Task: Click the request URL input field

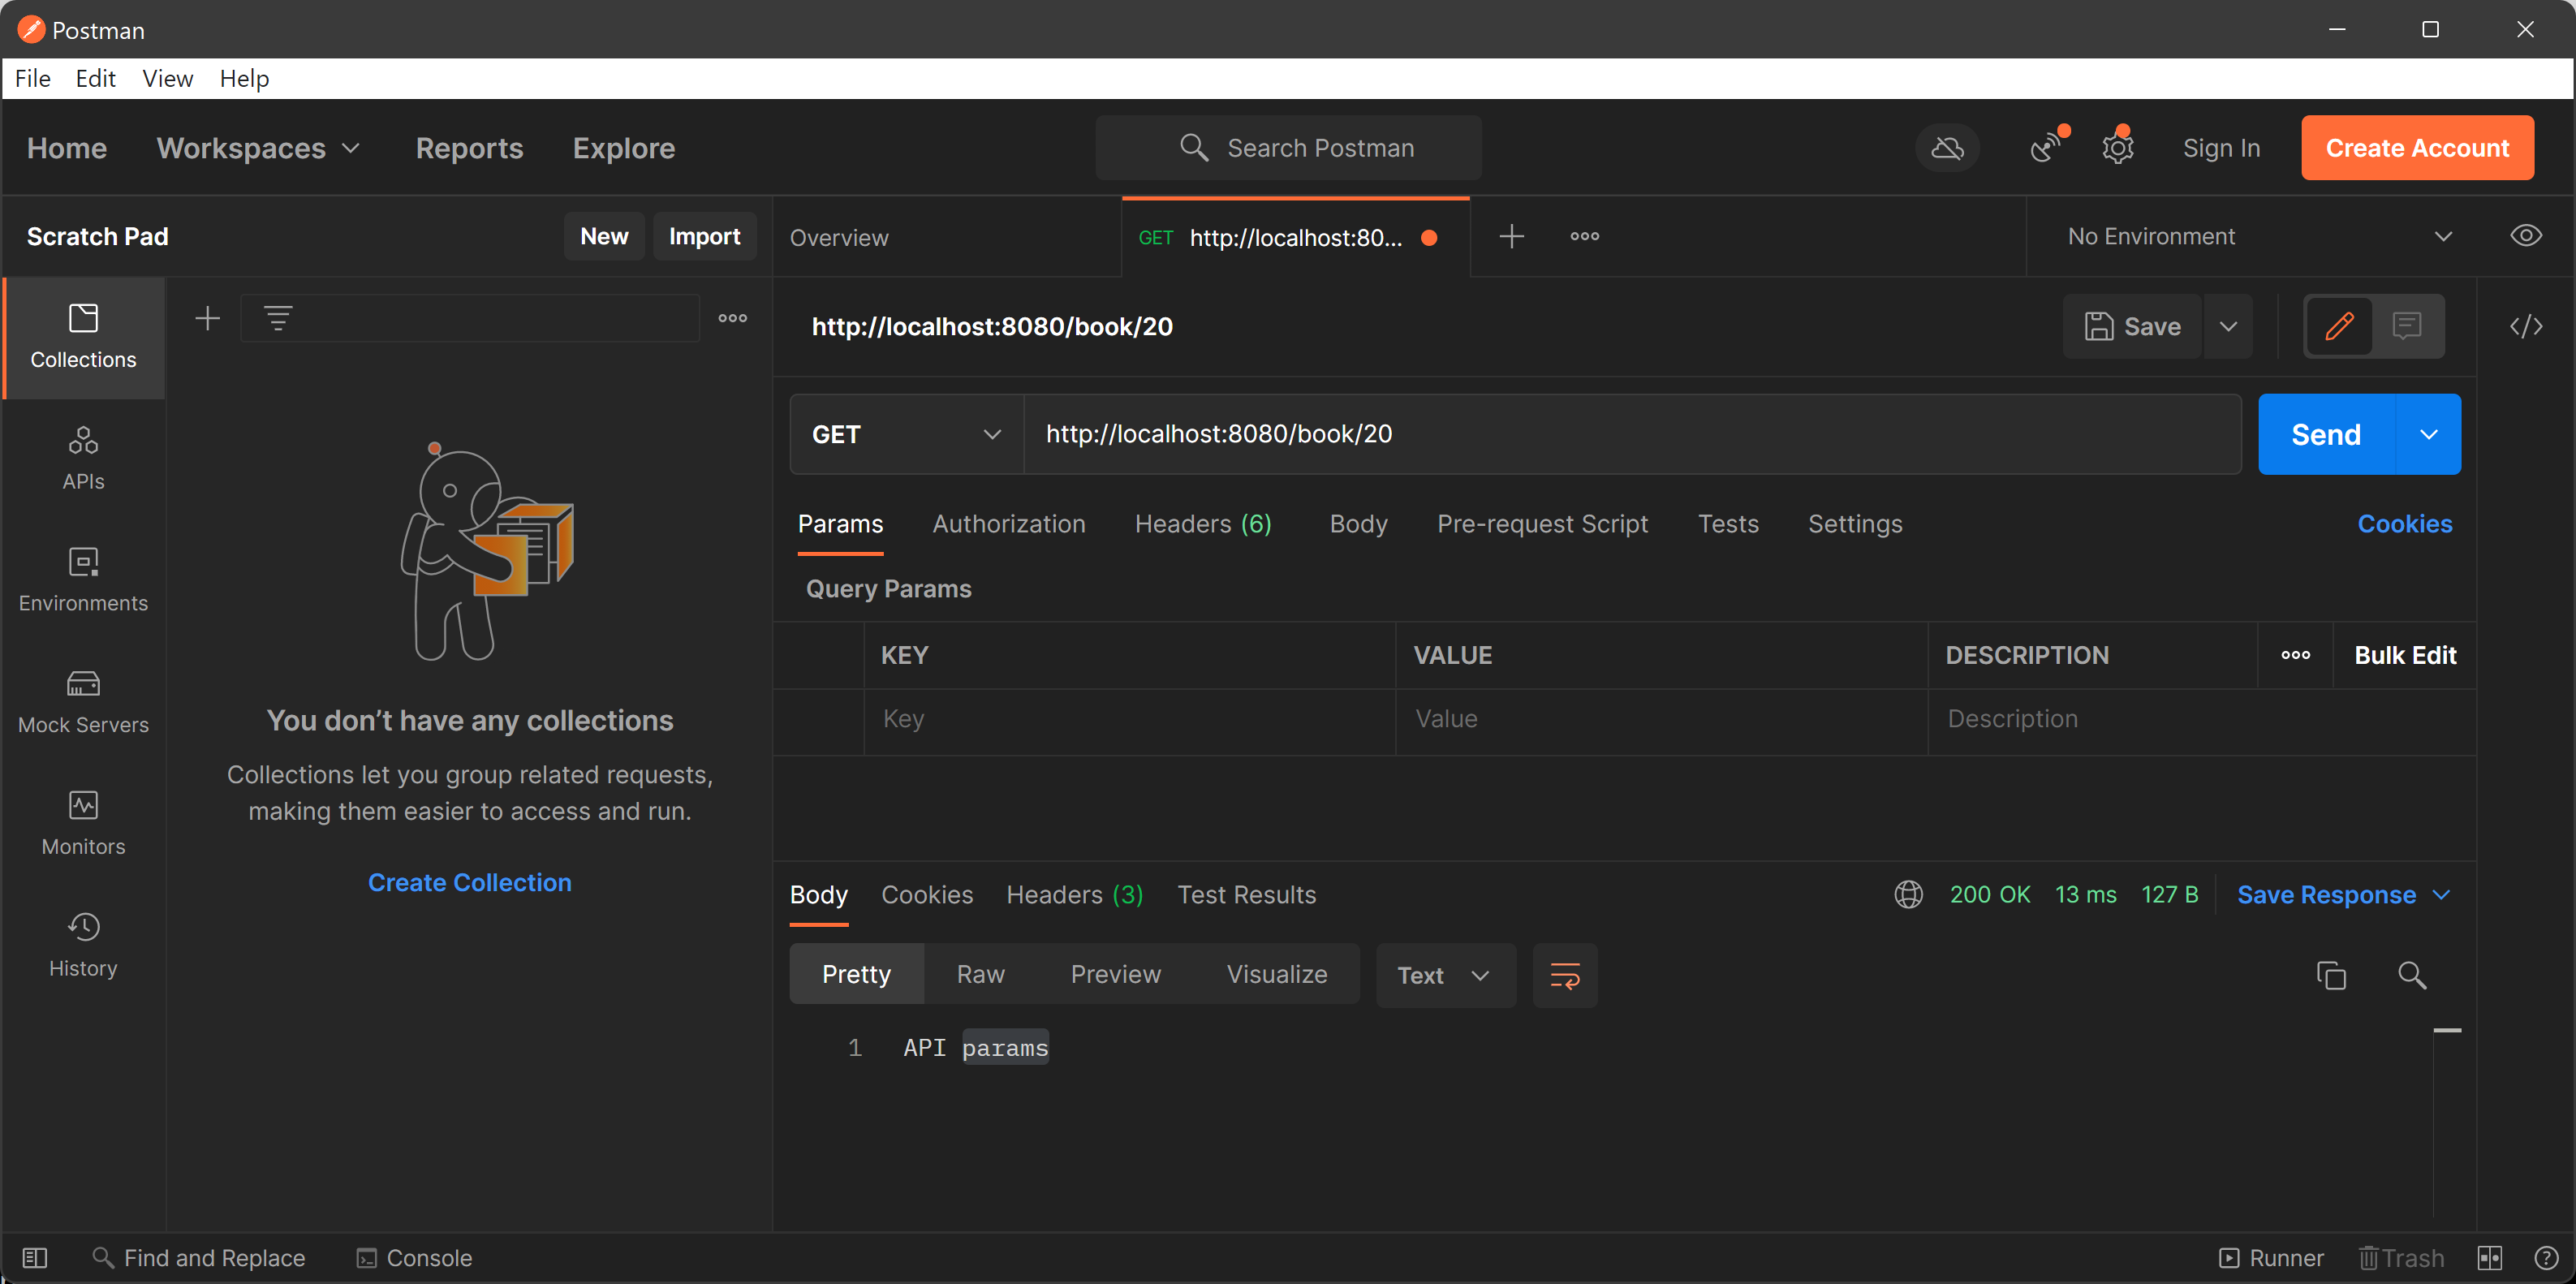Action: pyautogui.click(x=1632, y=434)
